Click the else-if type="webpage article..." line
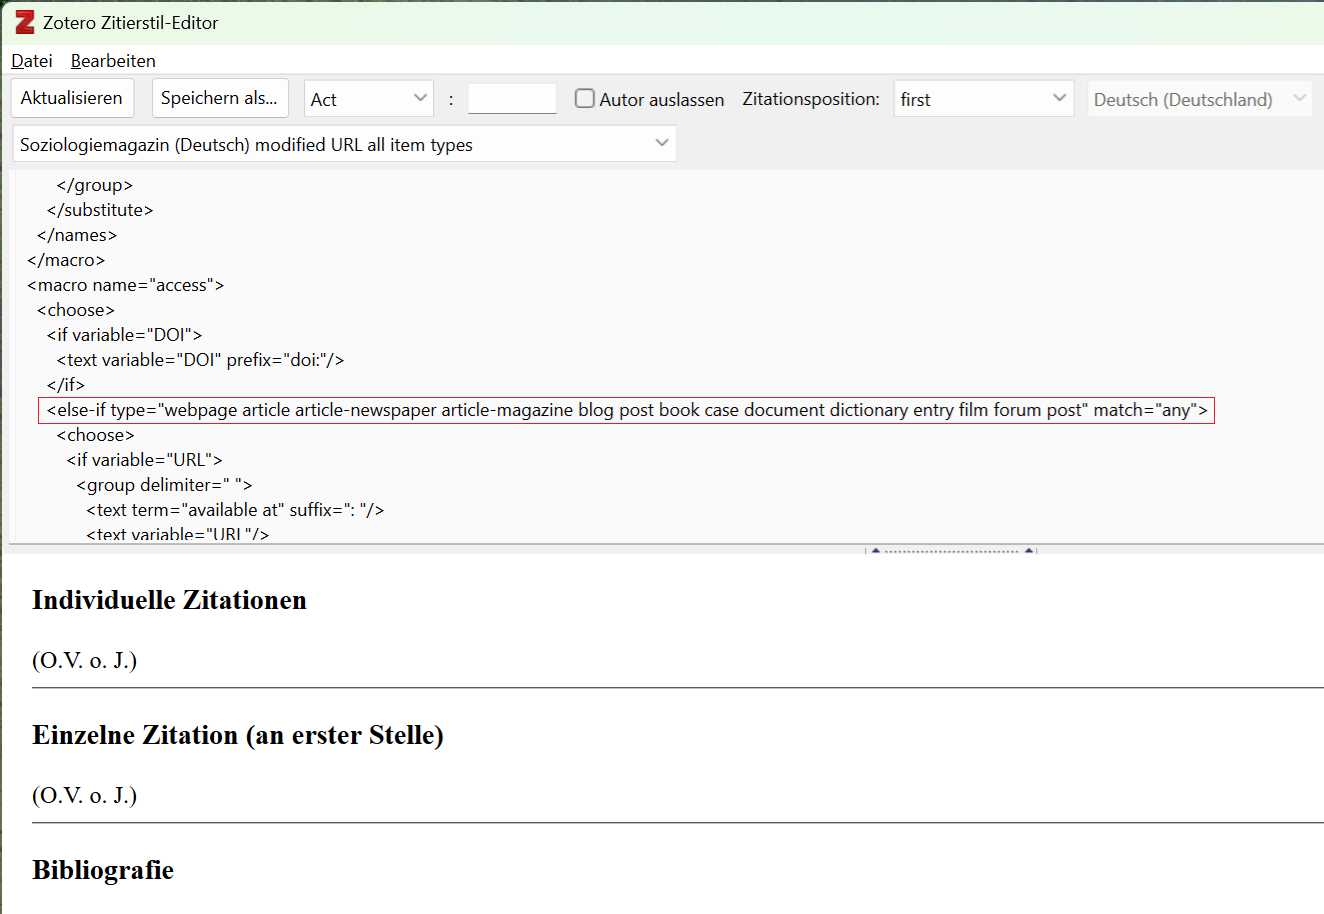The image size is (1324, 914). (627, 410)
